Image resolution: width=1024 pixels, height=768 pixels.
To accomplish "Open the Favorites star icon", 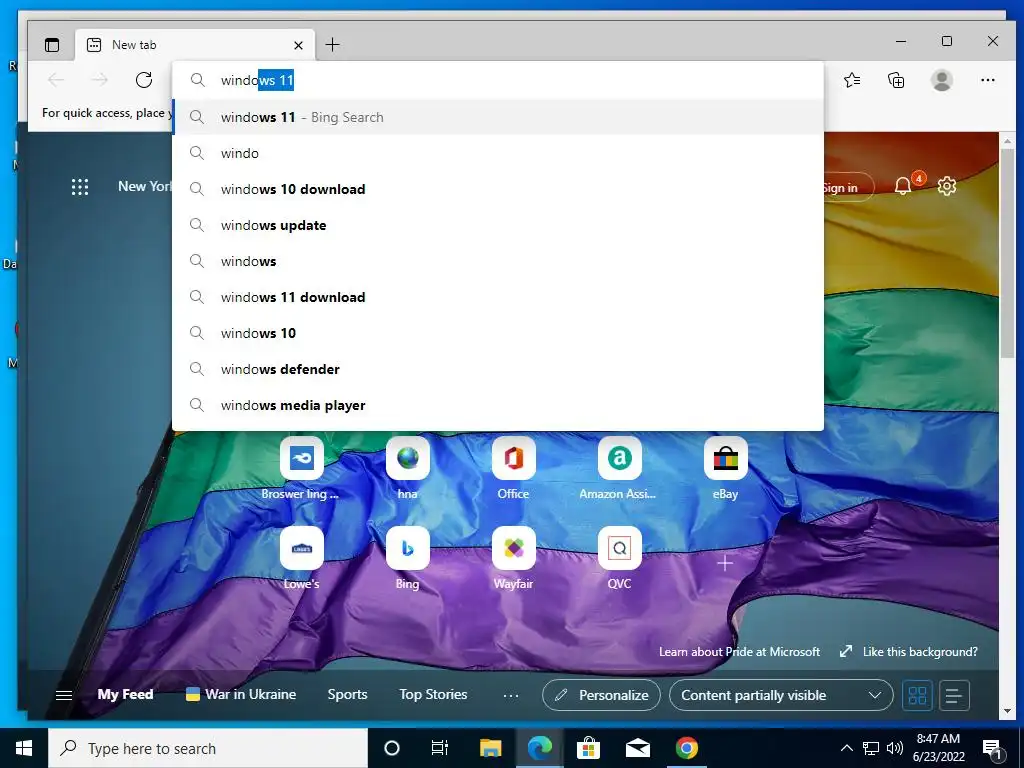I will [852, 80].
